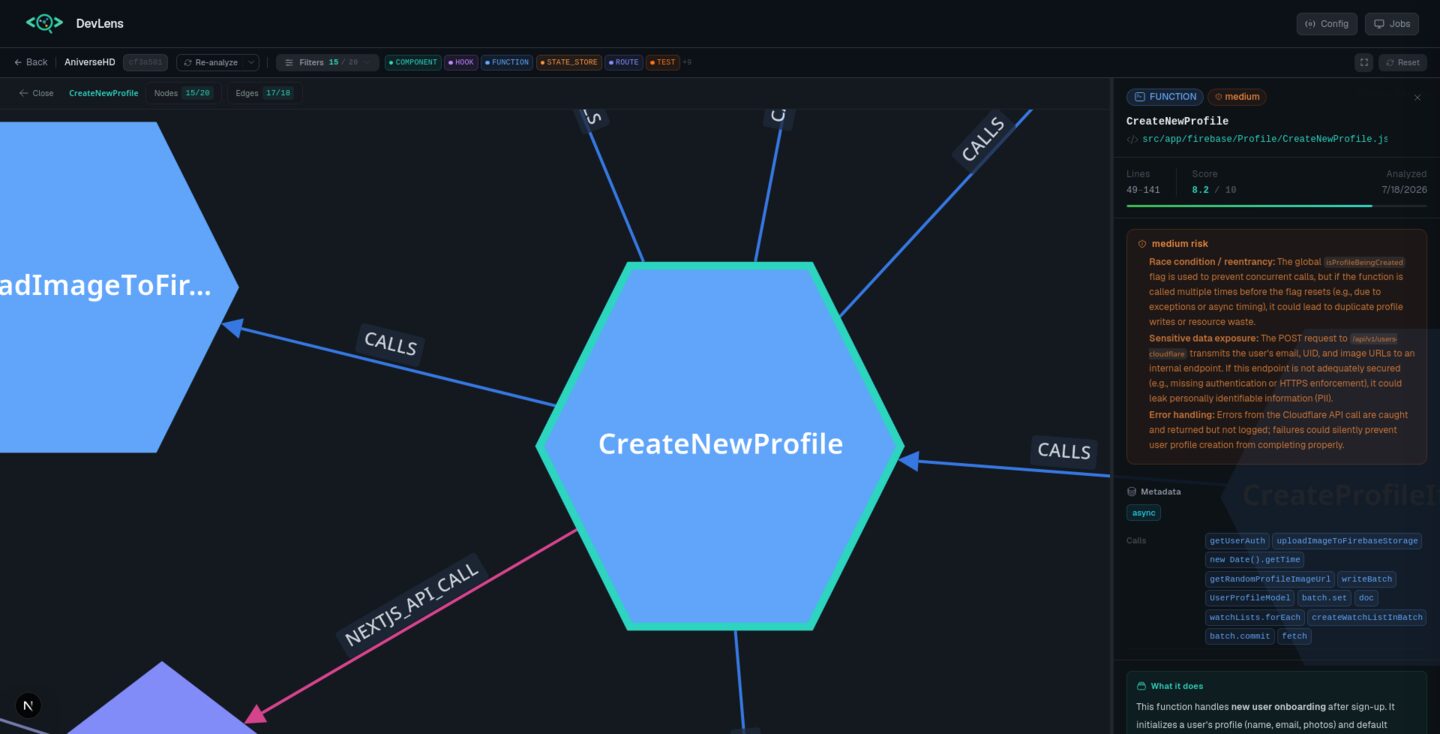Click the new Date().getTime call tag
1440x734 pixels.
click(x=1254, y=560)
